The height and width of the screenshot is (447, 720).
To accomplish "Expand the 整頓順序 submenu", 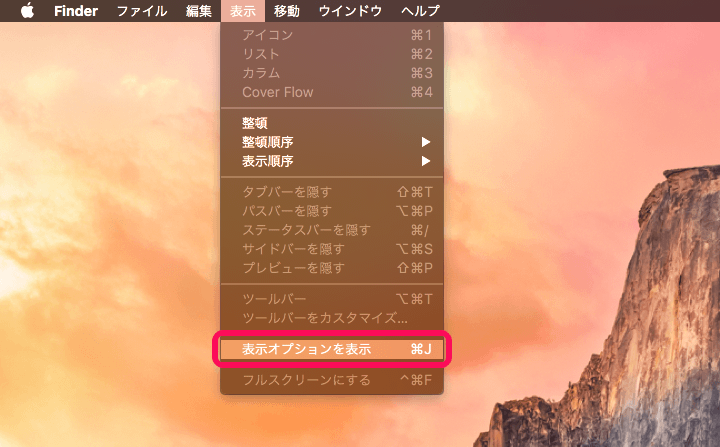I will click(332, 142).
